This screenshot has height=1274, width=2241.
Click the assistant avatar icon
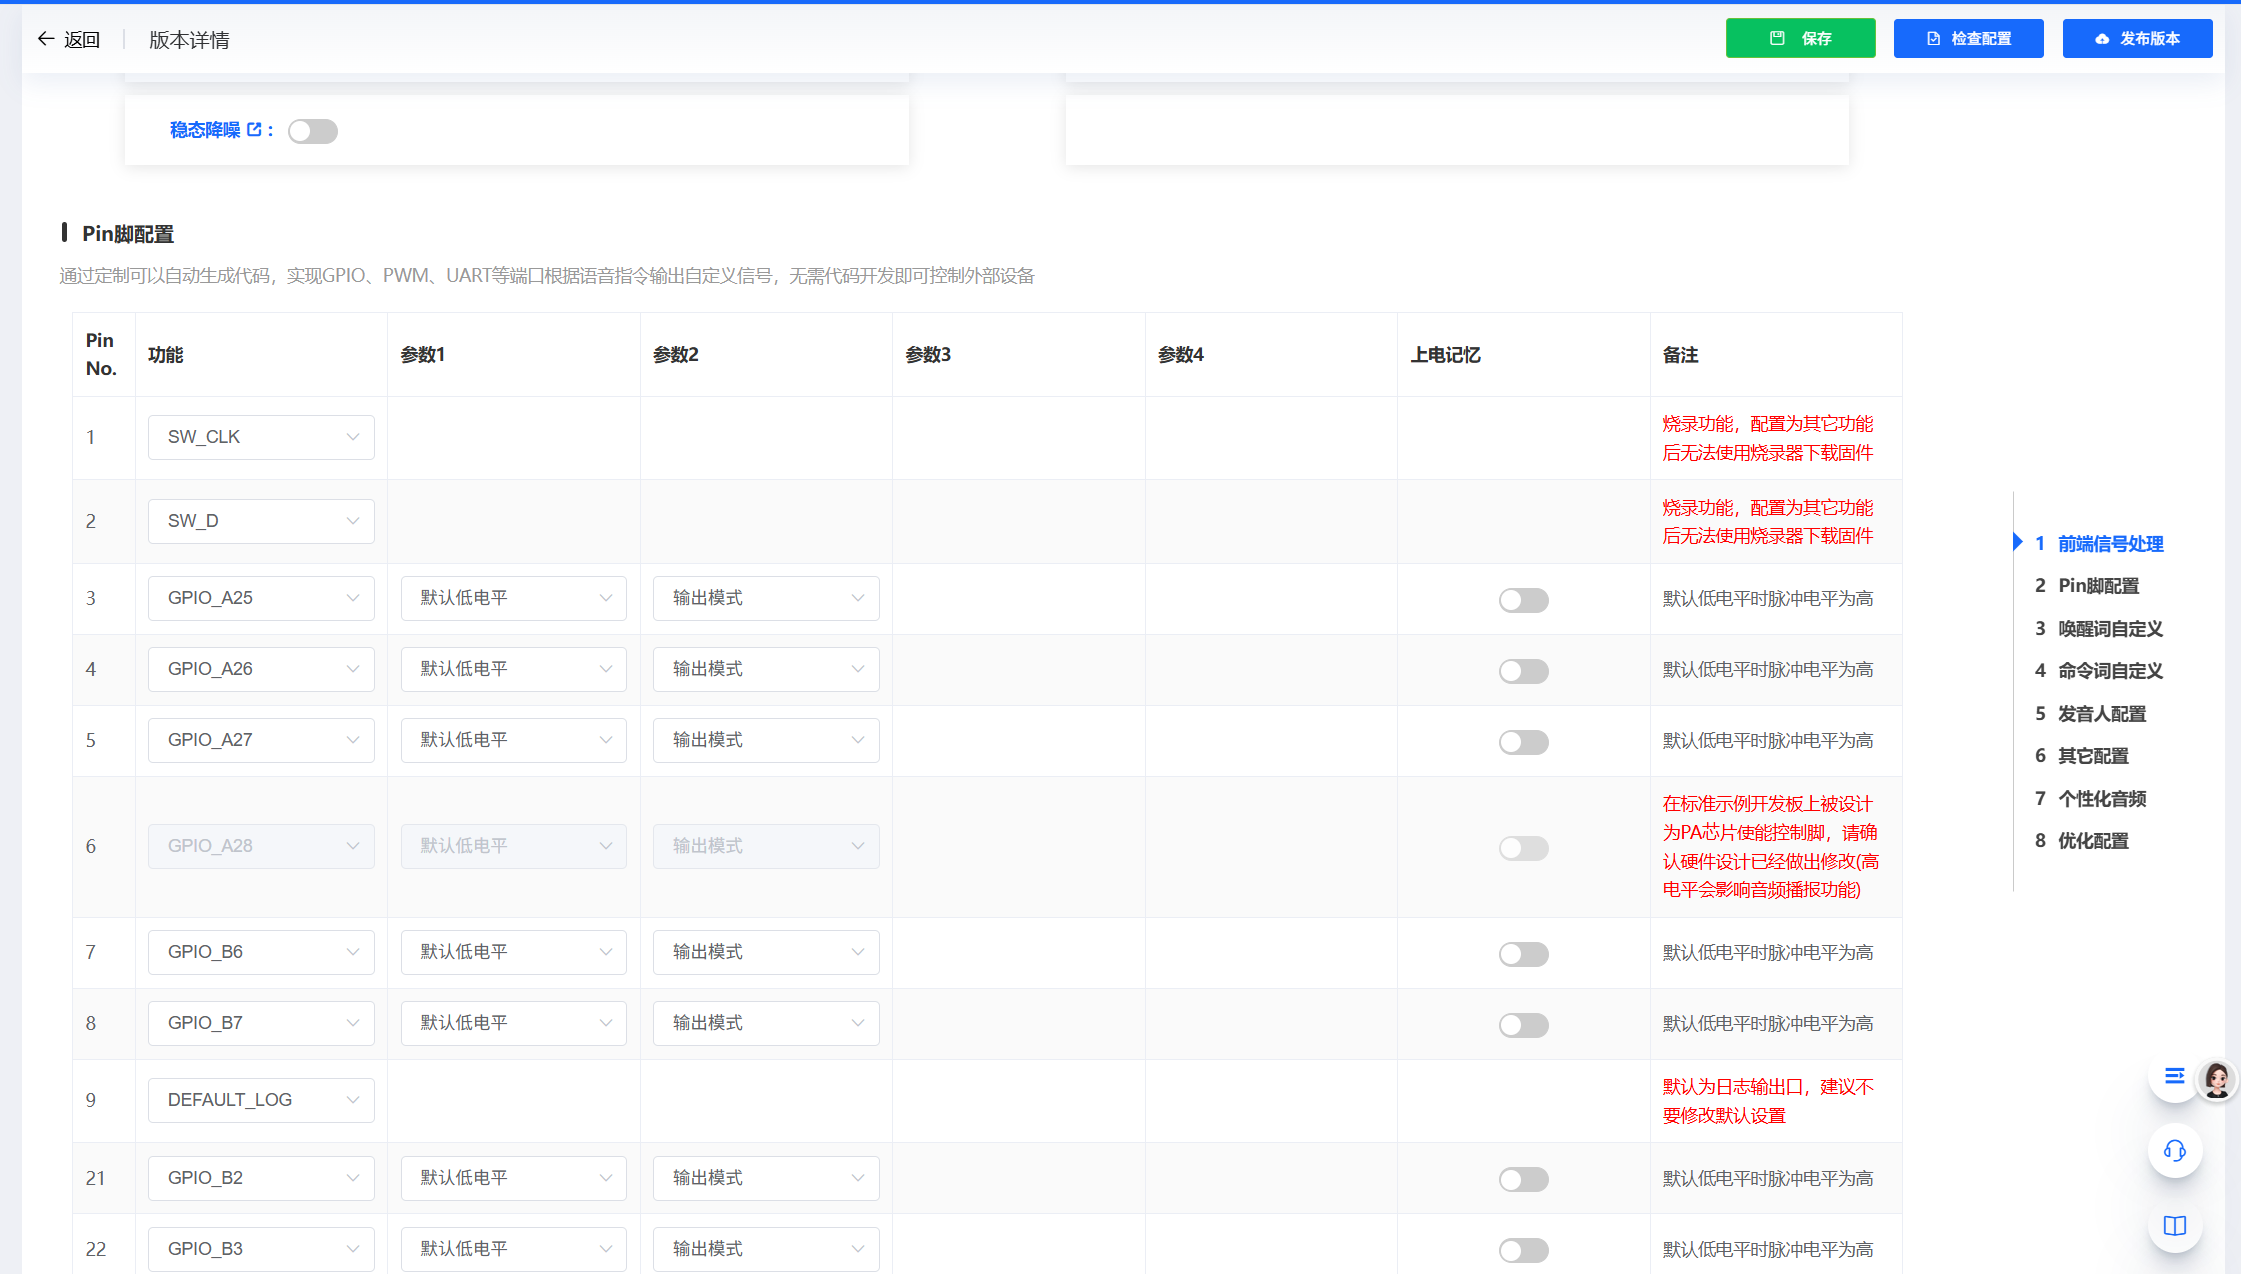2216,1080
